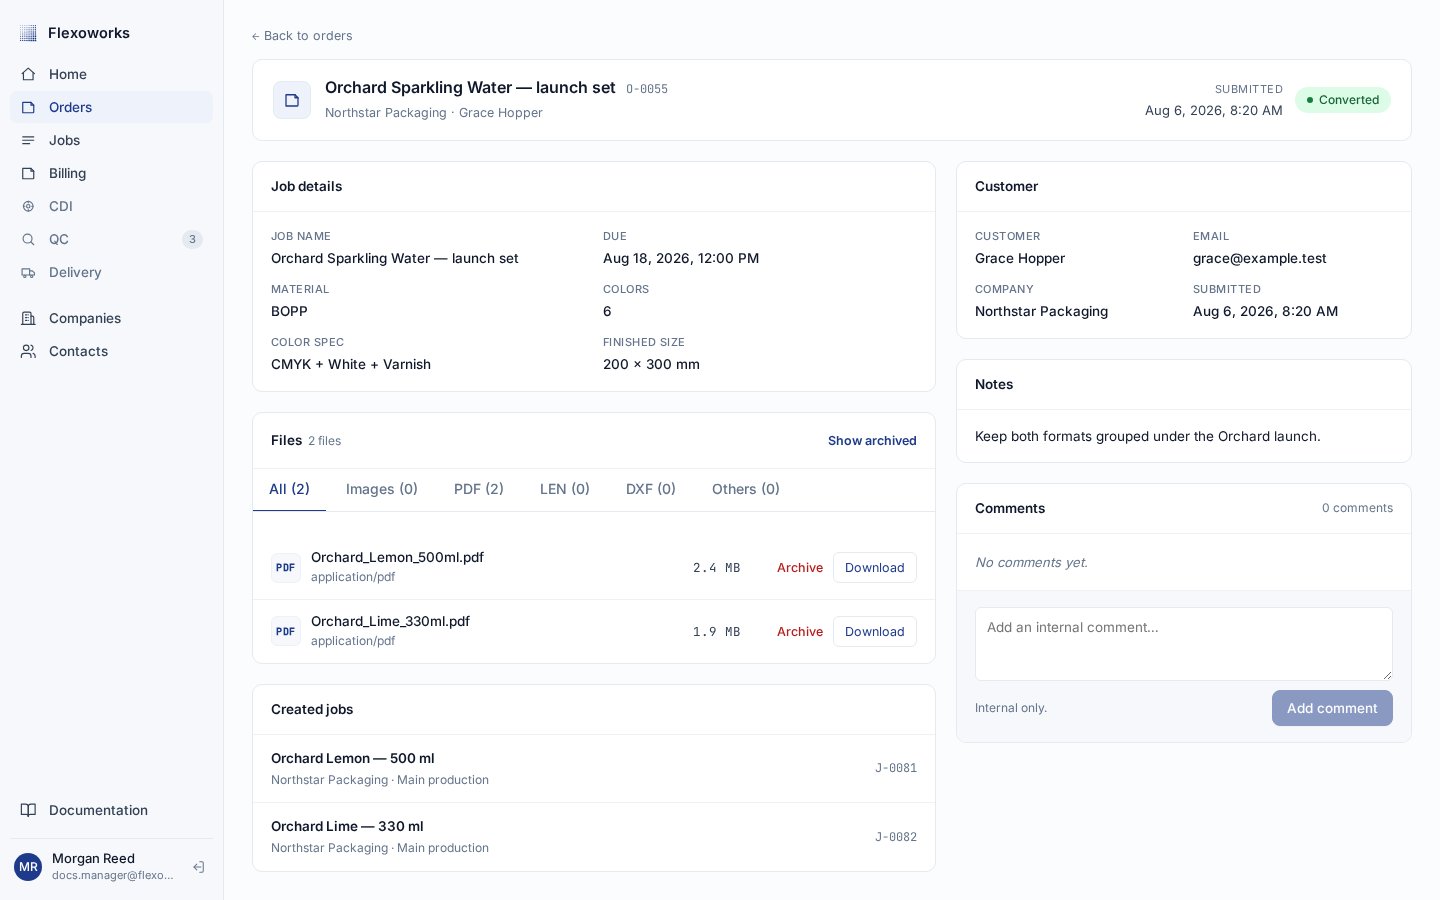Download Orchard_Lime_330ml.pdf
This screenshot has width=1440, height=900.
coord(875,631)
